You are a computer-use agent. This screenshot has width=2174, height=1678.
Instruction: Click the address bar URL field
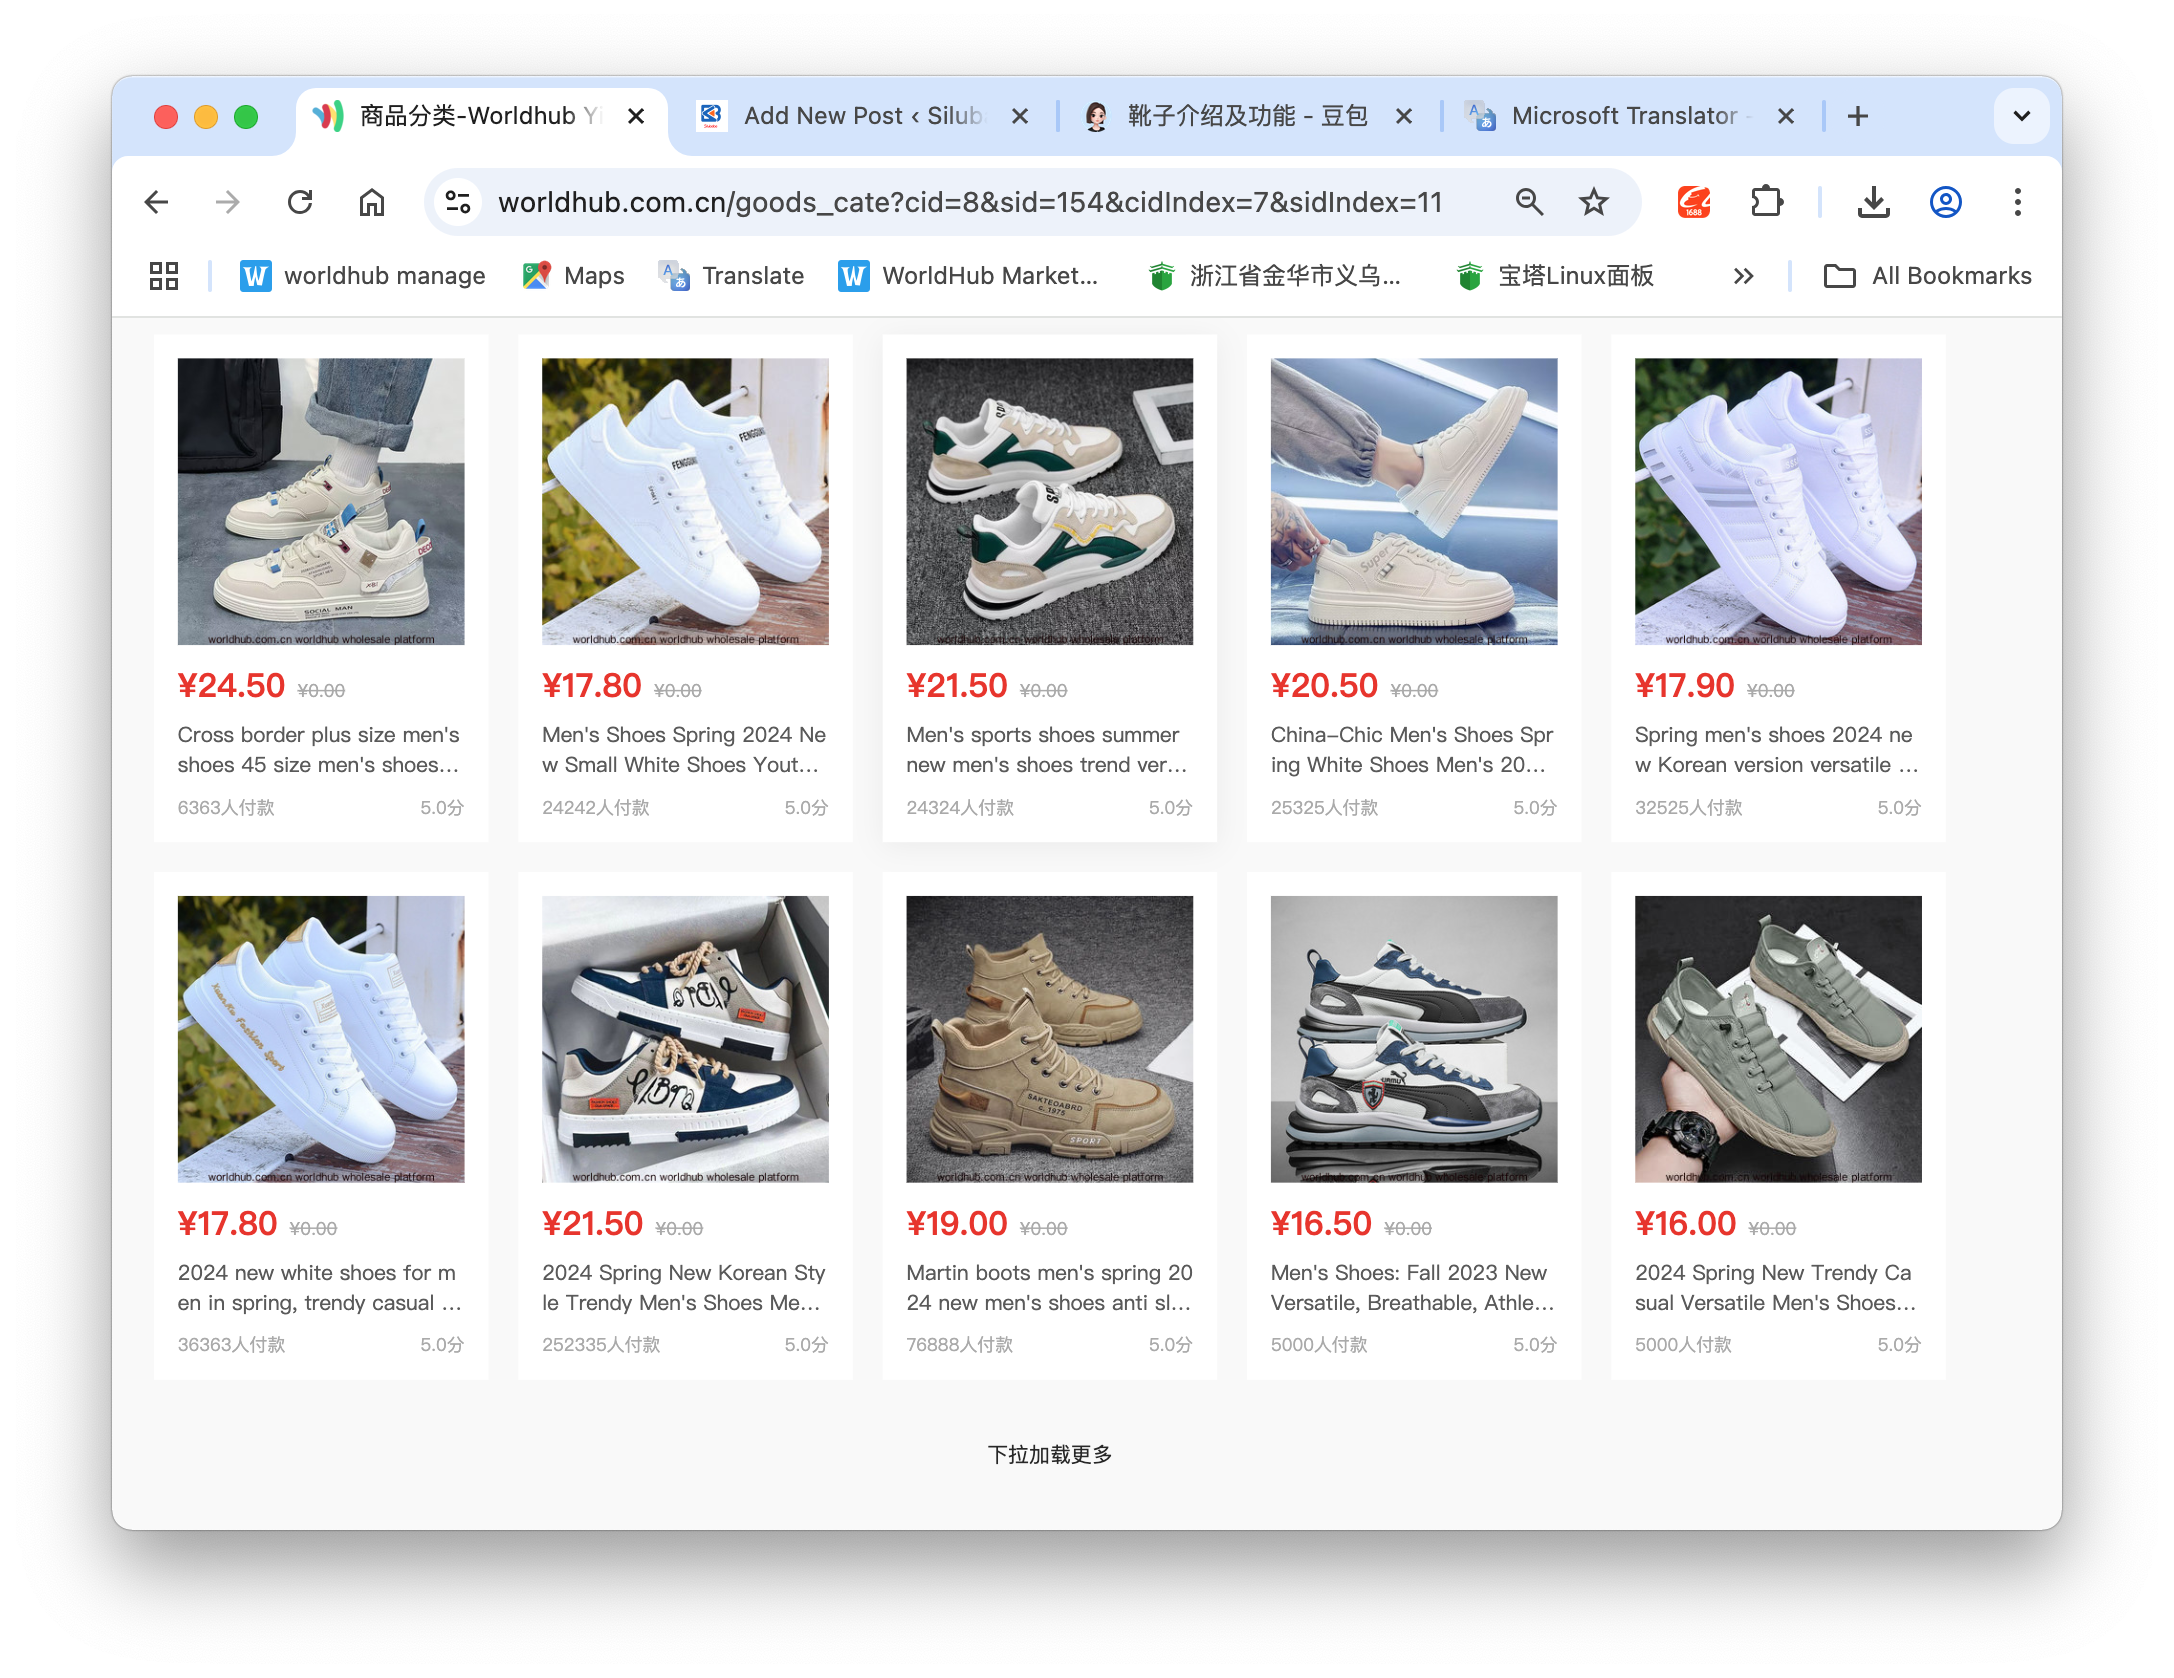[x=970, y=203]
